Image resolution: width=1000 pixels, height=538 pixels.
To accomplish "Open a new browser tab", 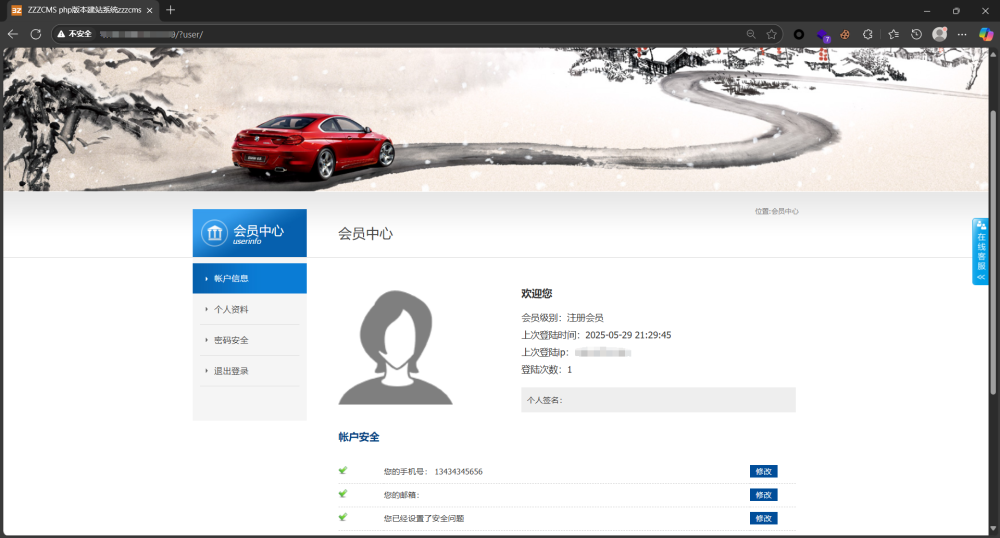I will (x=170, y=10).
